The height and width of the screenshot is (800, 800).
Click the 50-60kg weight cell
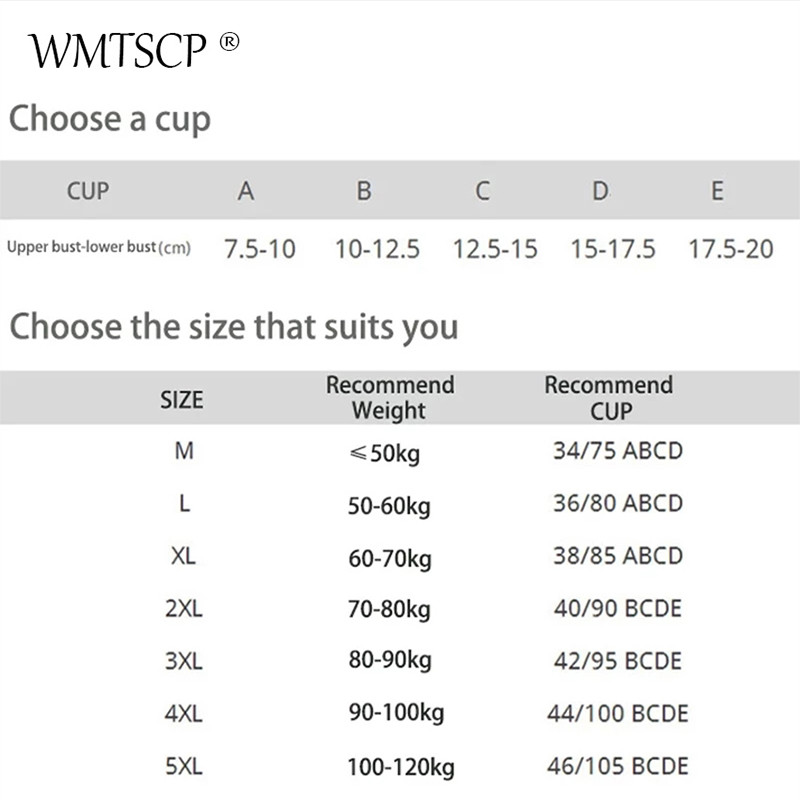tap(389, 506)
